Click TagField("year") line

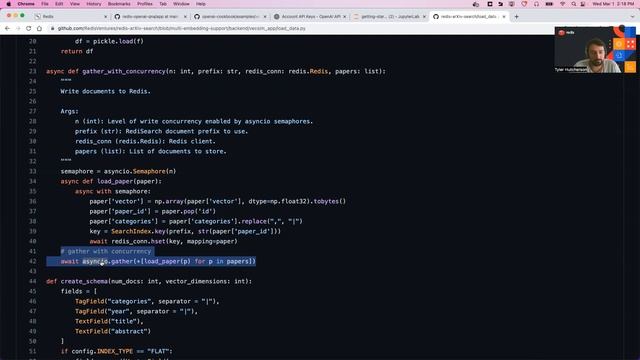pyautogui.click(x=136, y=311)
